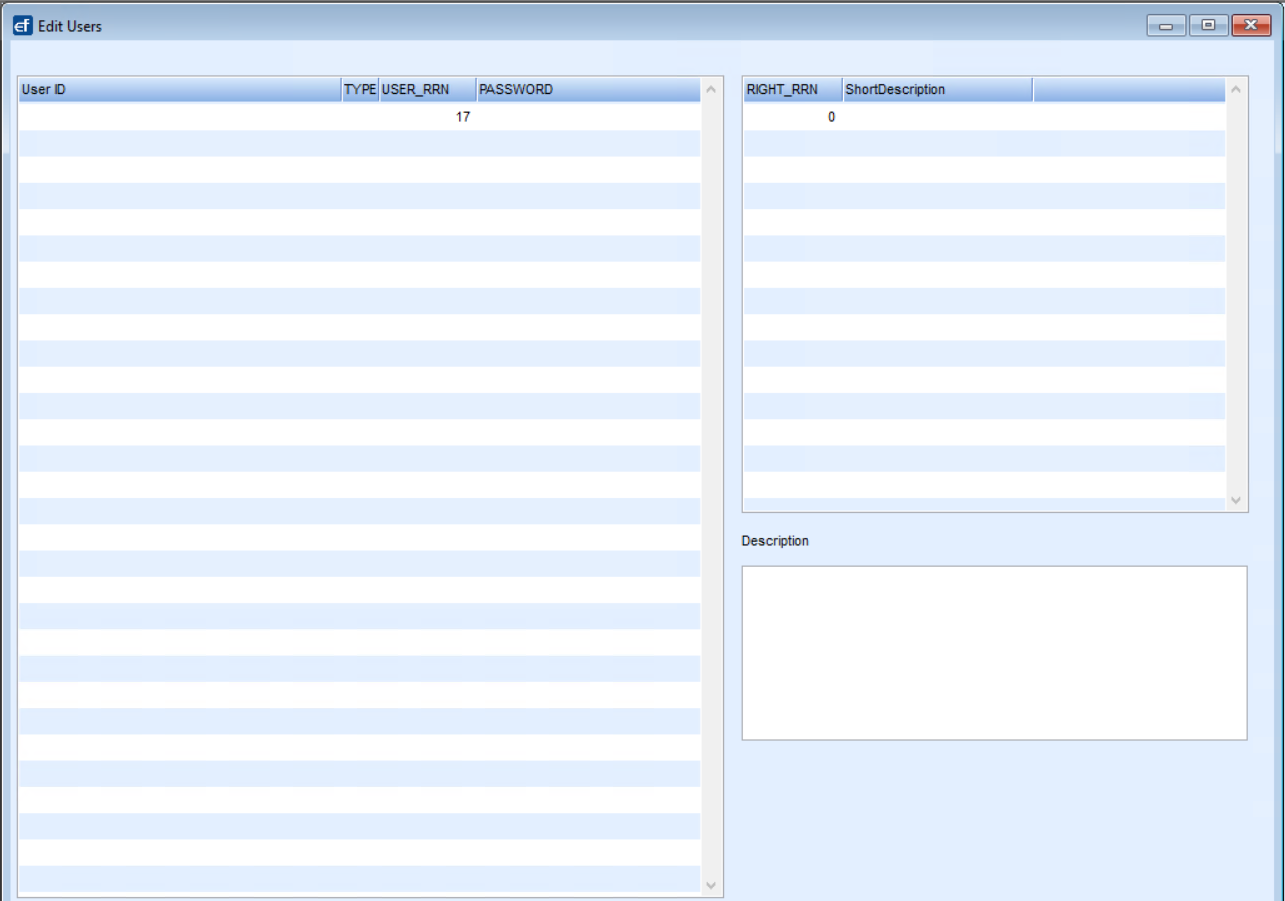This screenshot has width=1285, height=901.
Task: Click users grid scrollbar down arrow
Action: pyautogui.click(x=711, y=885)
